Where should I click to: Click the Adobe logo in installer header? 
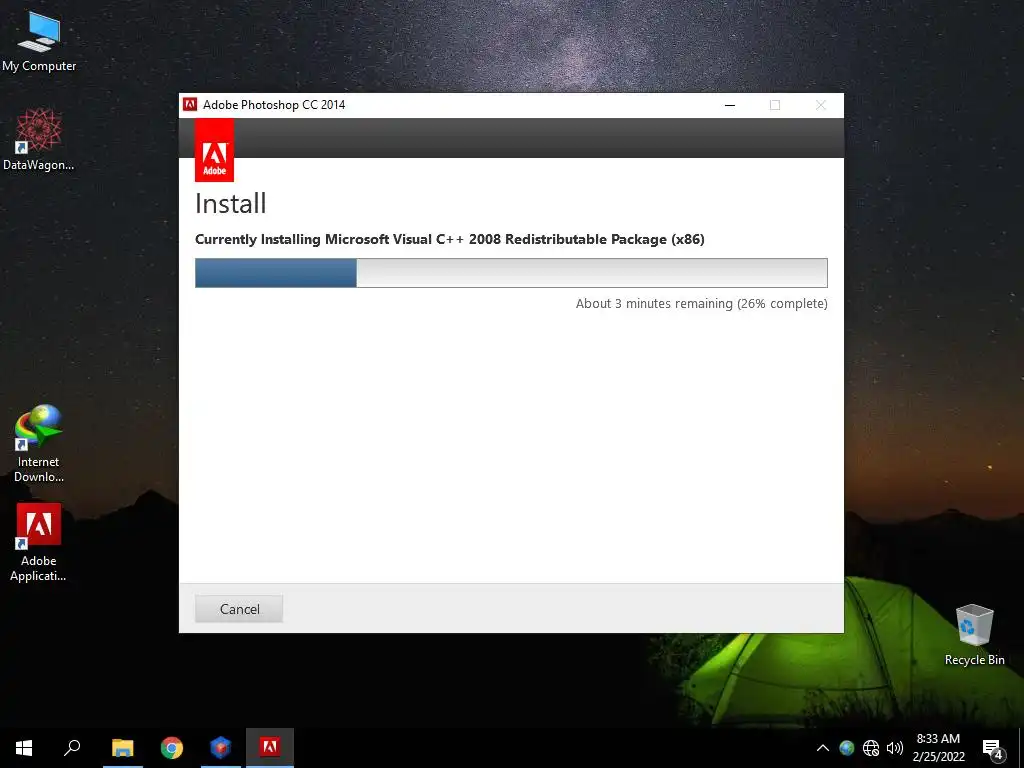[214, 151]
